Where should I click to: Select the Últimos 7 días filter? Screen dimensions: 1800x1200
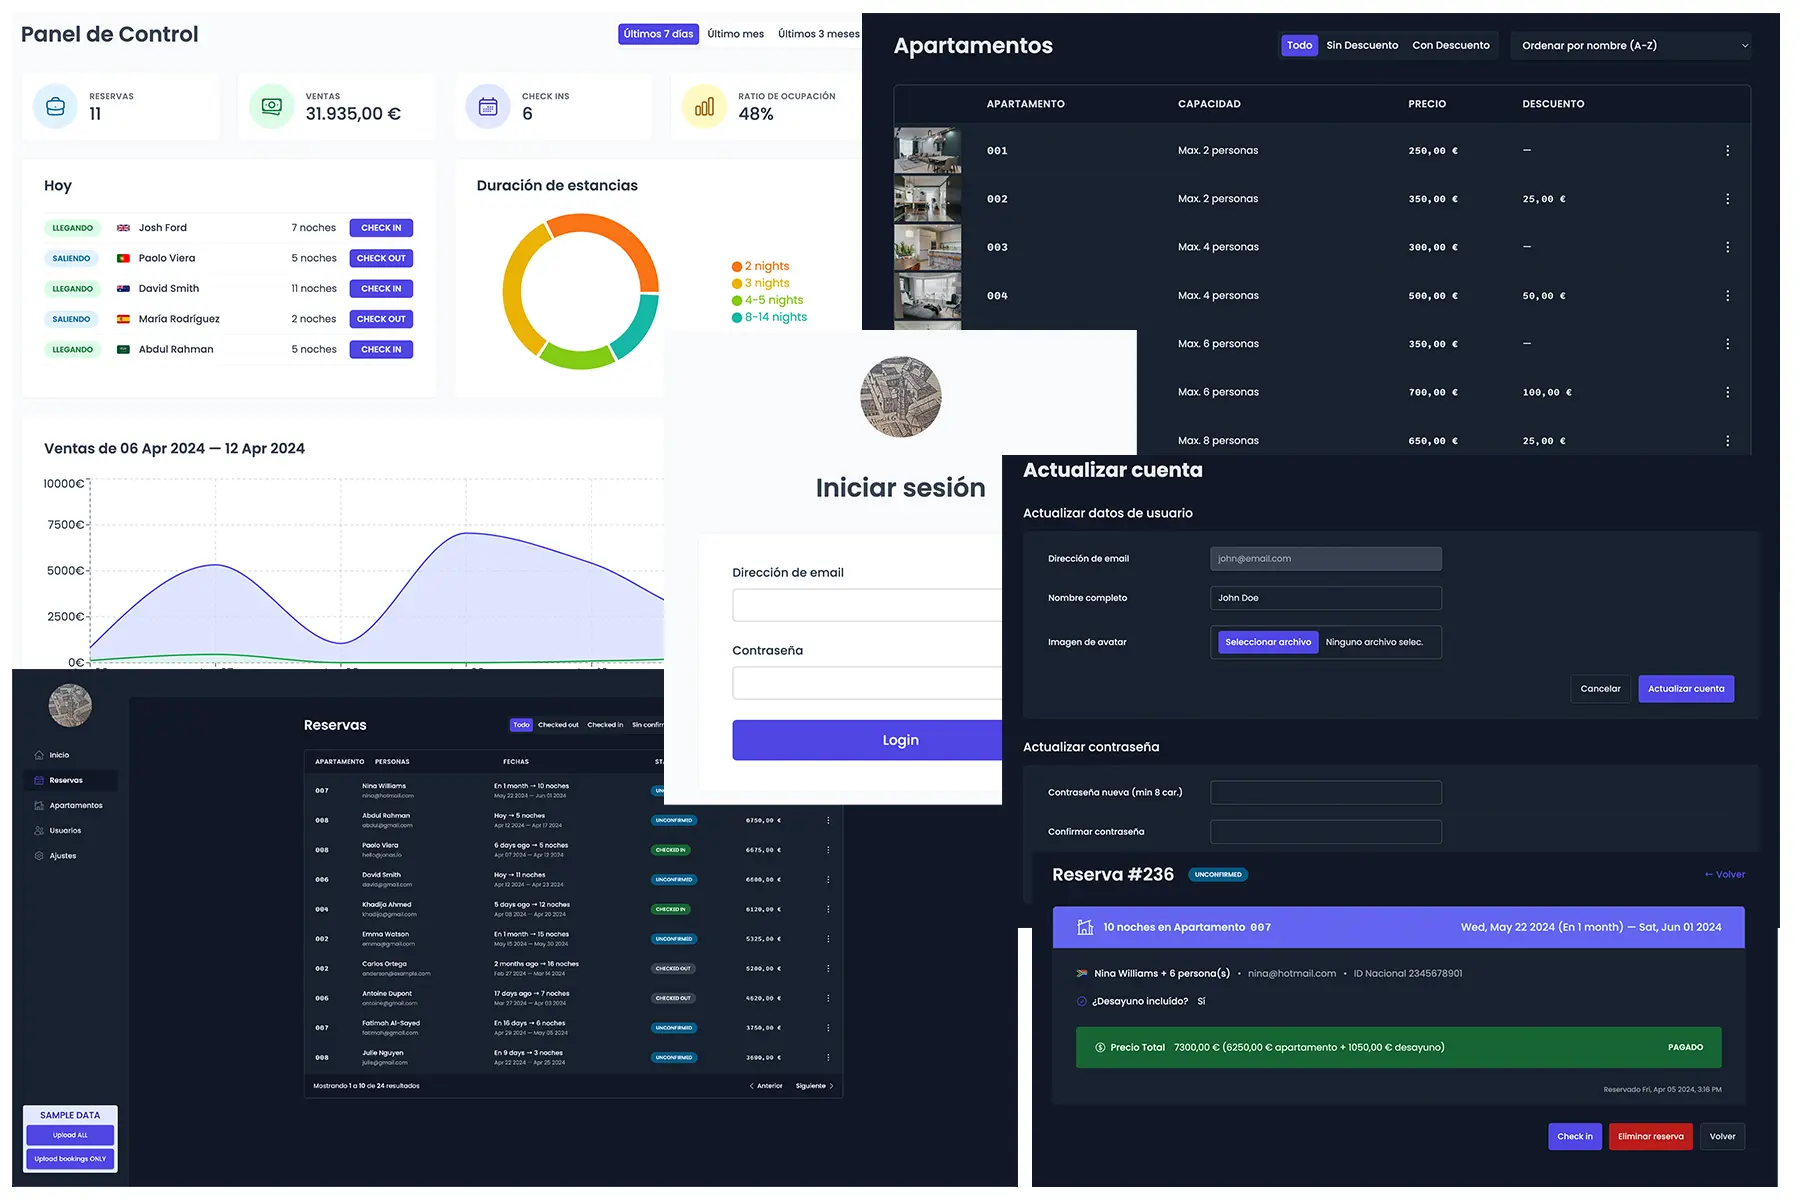[x=658, y=34]
